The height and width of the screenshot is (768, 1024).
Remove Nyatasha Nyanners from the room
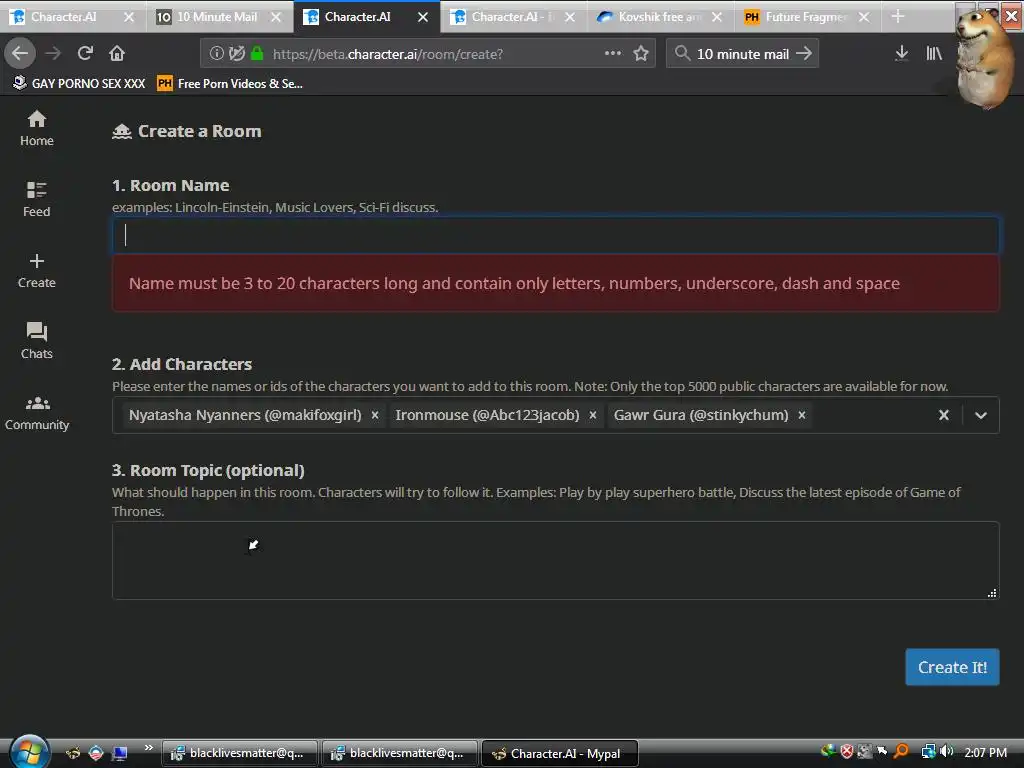[375, 415]
